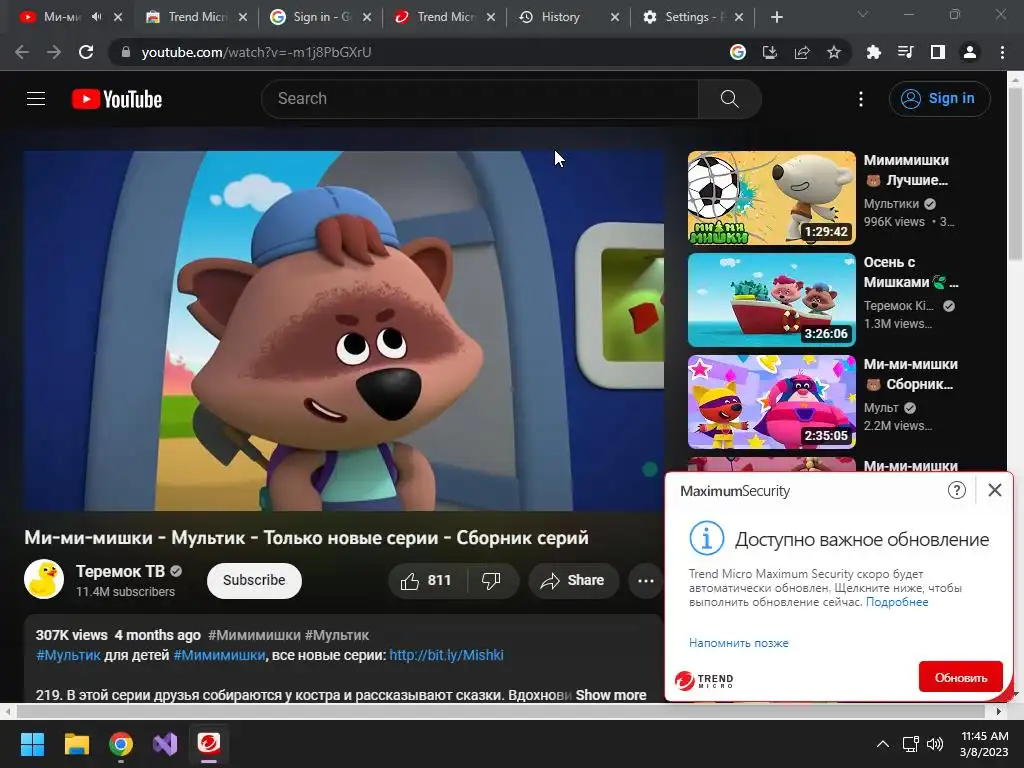Open tab search dropdown in Chrome
Image resolution: width=1024 pixels, height=768 pixels.
coord(863,15)
